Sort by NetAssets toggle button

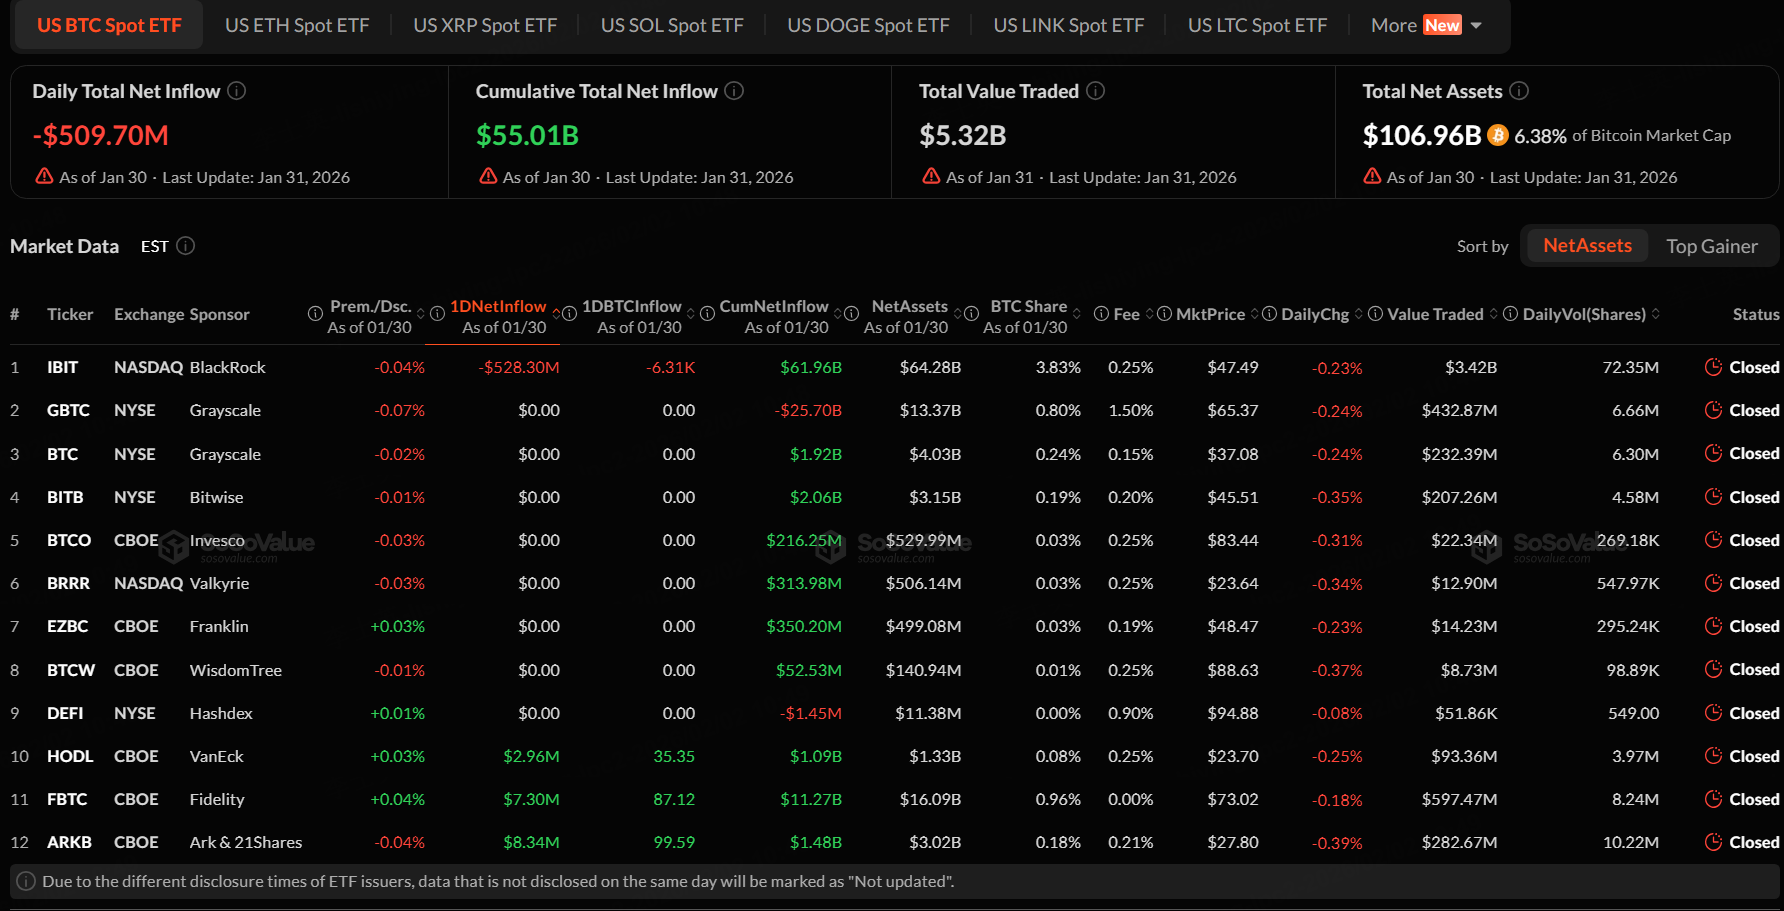coord(1586,246)
